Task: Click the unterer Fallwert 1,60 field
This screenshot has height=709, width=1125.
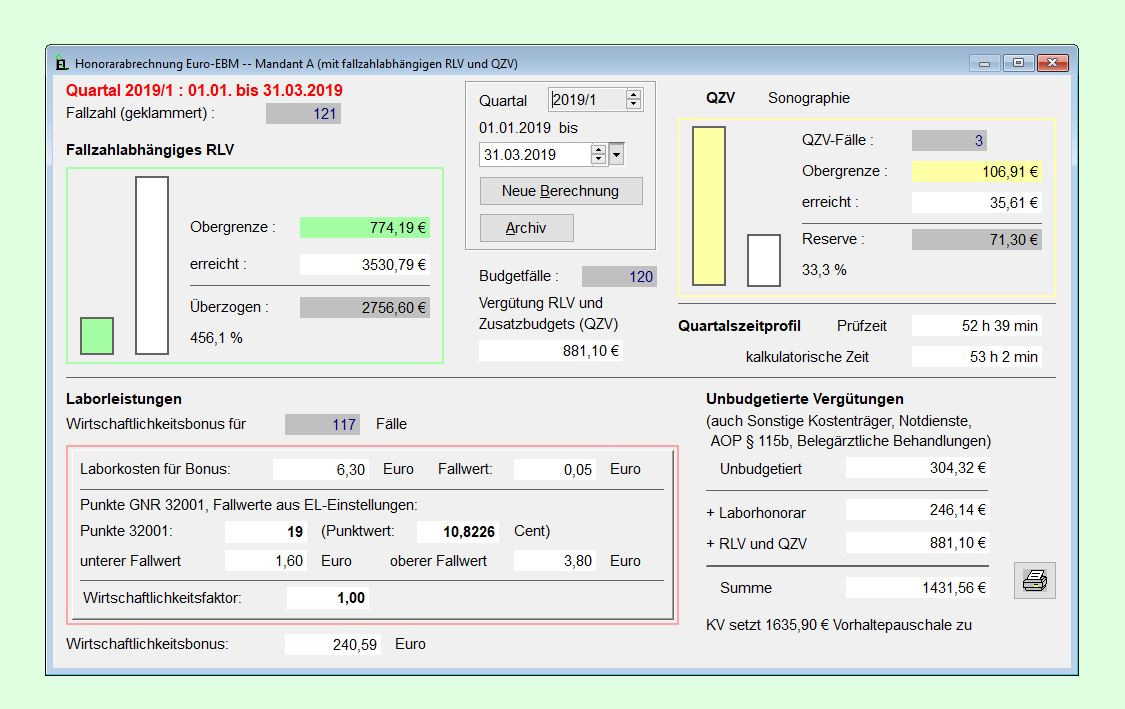Action: coord(266,561)
